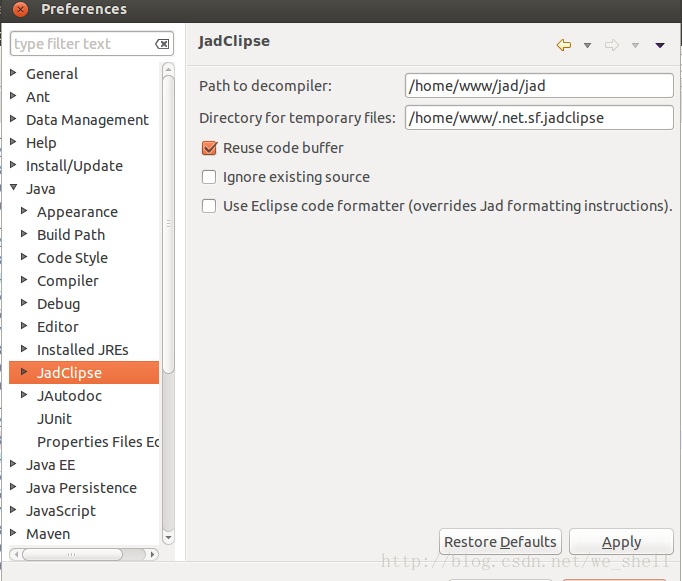The width and height of the screenshot is (682, 581).
Task: Select Editor under Java
Action: pyautogui.click(x=58, y=327)
